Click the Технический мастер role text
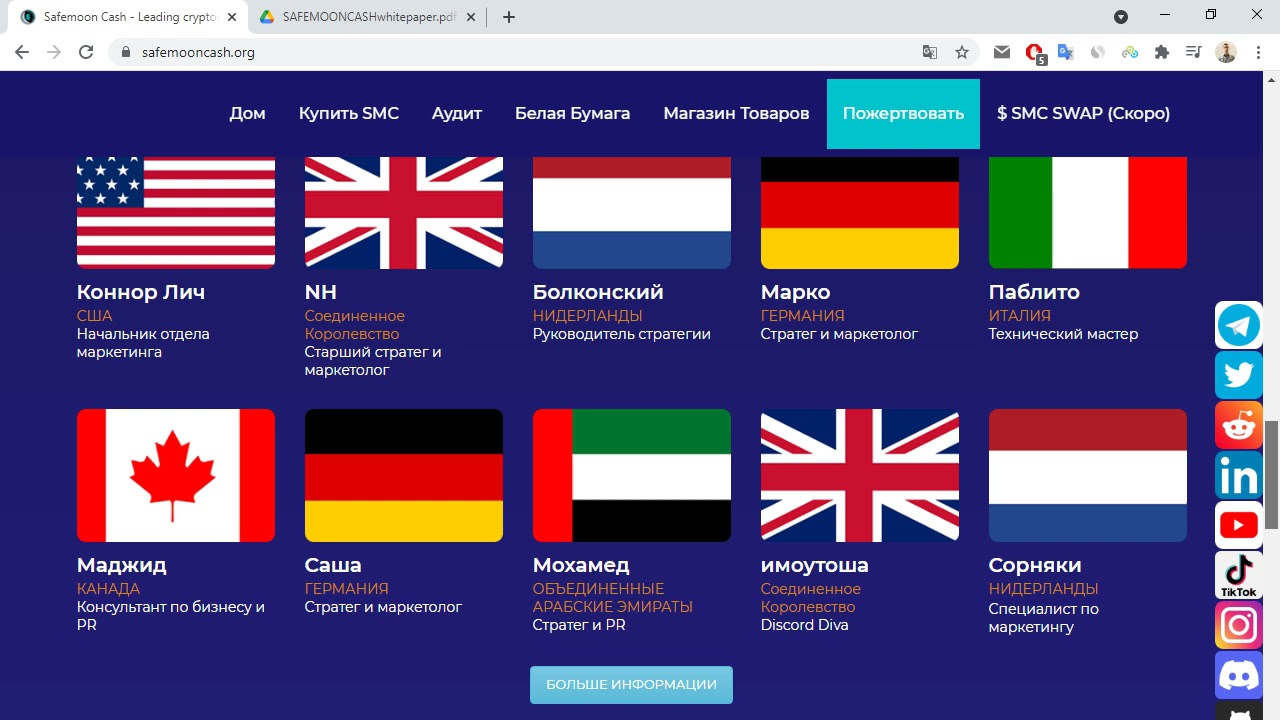This screenshot has height=720, width=1280. pyautogui.click(x=1063, y=334)
